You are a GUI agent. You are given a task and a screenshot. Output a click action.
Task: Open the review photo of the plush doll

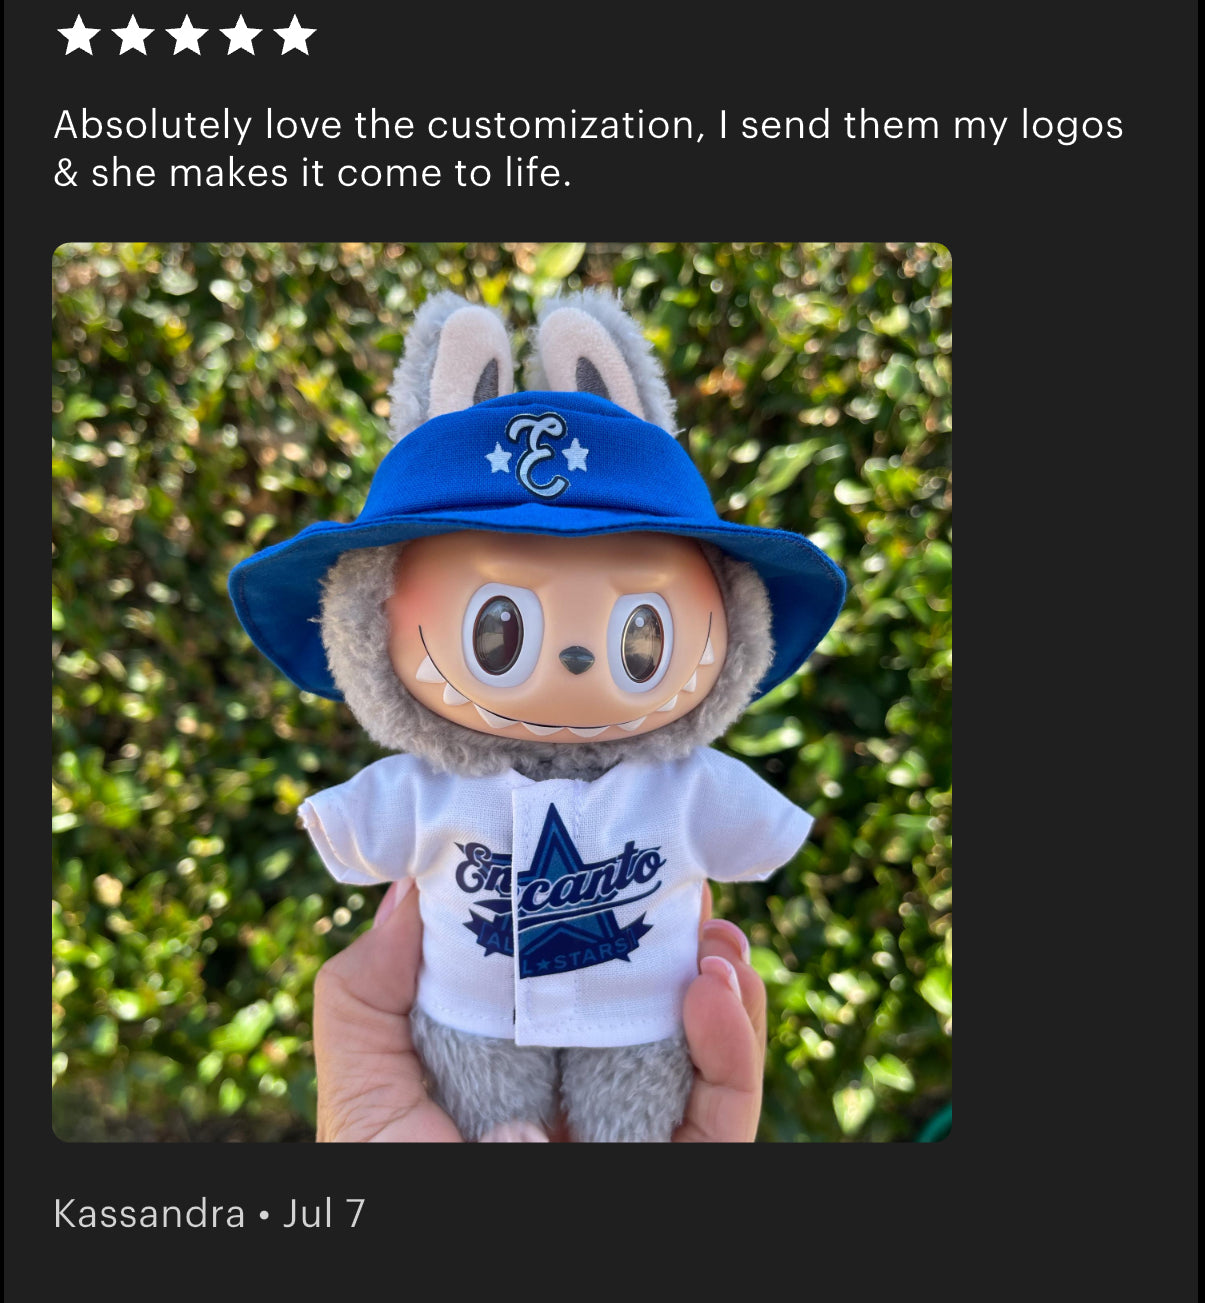point(502,692)
